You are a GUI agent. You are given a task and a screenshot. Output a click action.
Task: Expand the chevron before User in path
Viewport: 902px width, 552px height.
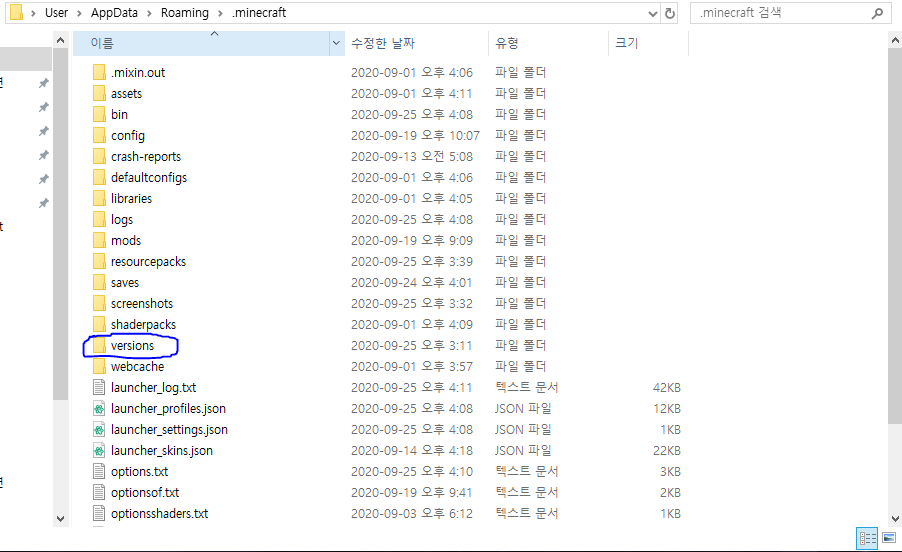pos(33,13)
